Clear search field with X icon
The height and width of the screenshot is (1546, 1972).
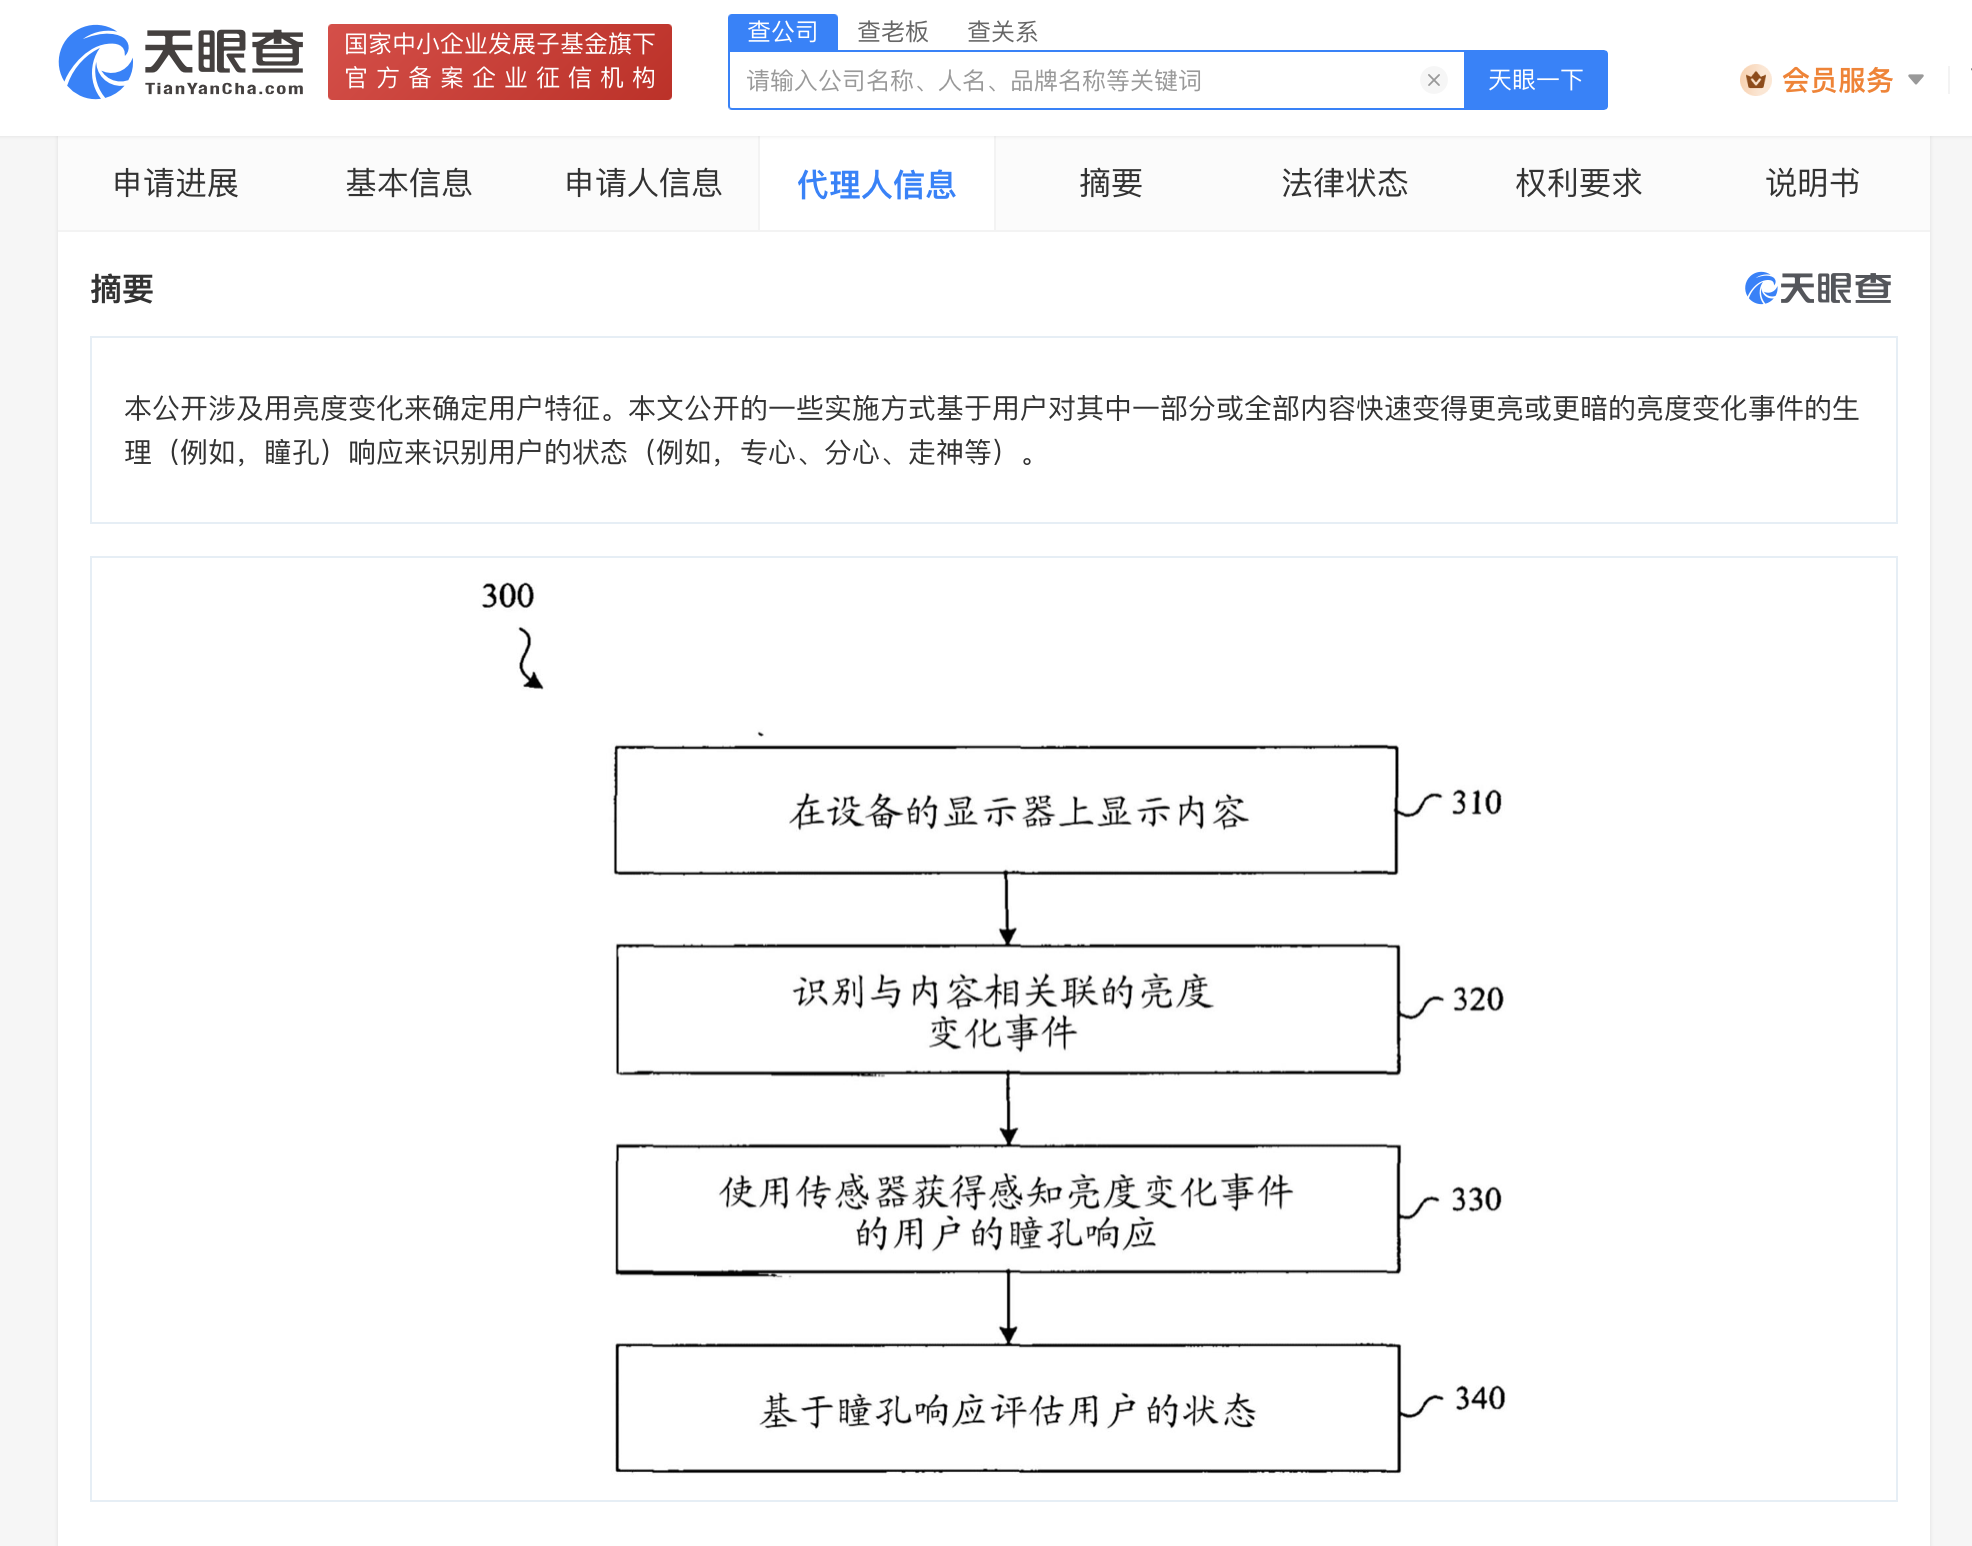pos(1433,80)
